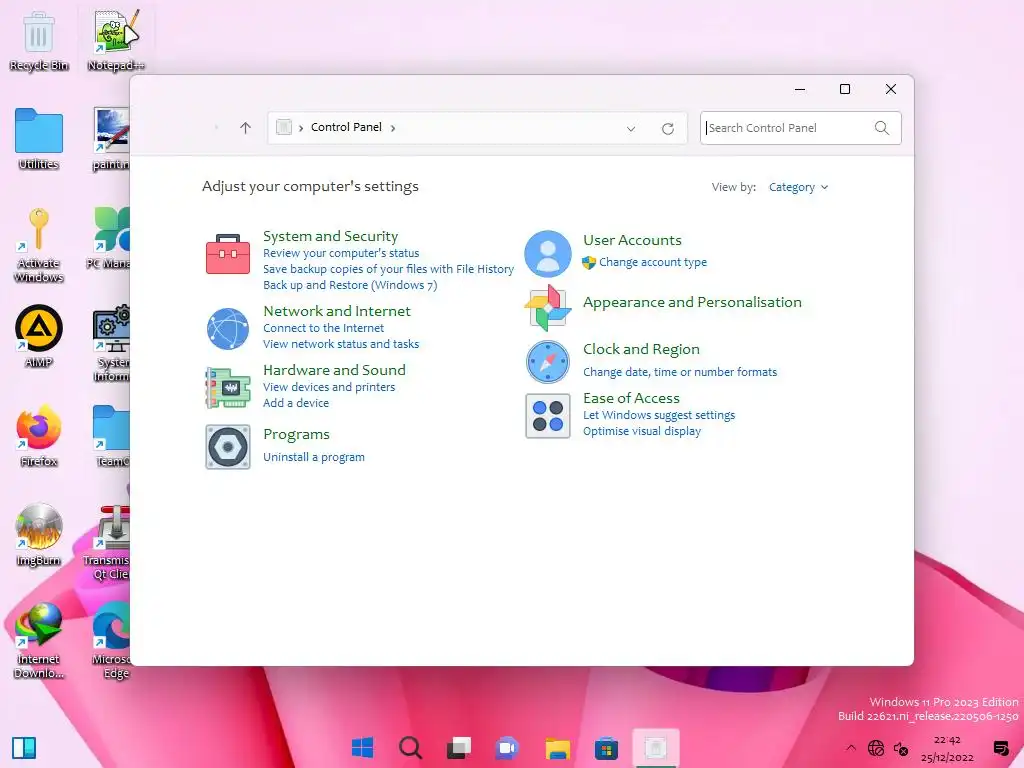Open Programs category heading
The width and height of the screenshot is (1024, 768).
pos(296,434)
